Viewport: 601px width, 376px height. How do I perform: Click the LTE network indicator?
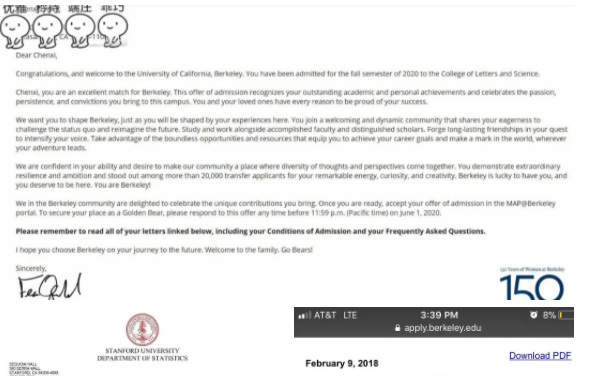pos(350,315)
